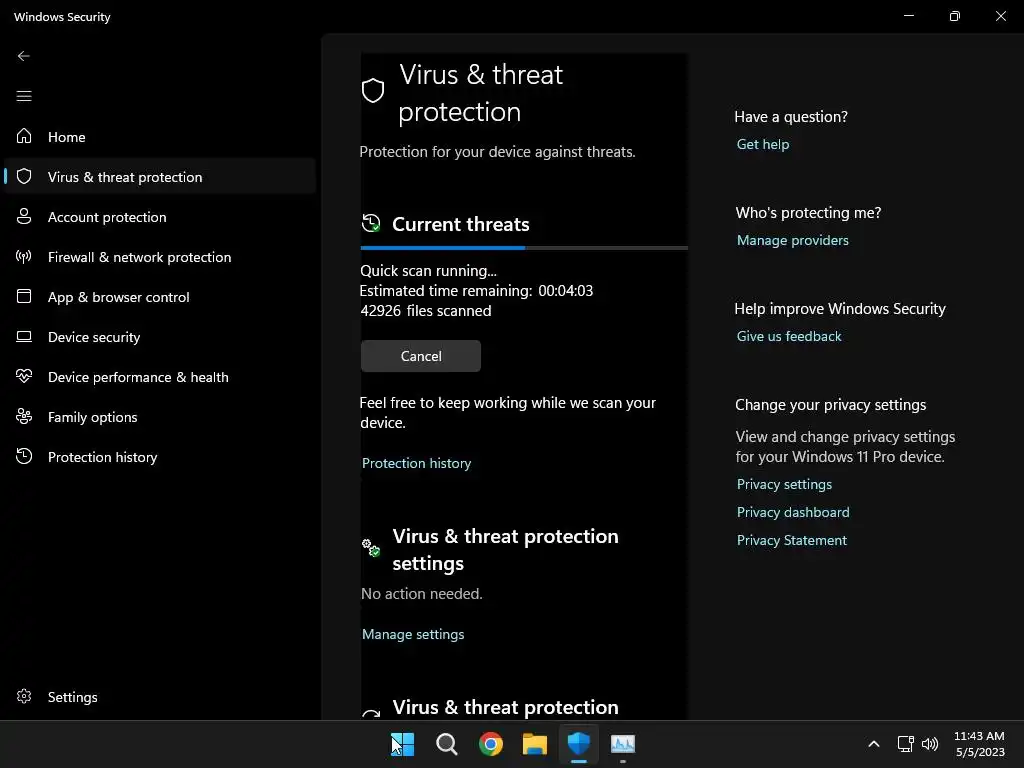Viewport: 1024px width, 768px height.
Task: Click the 42926 files scanned text
Action: pyautogui.click(x=426, y=310)
